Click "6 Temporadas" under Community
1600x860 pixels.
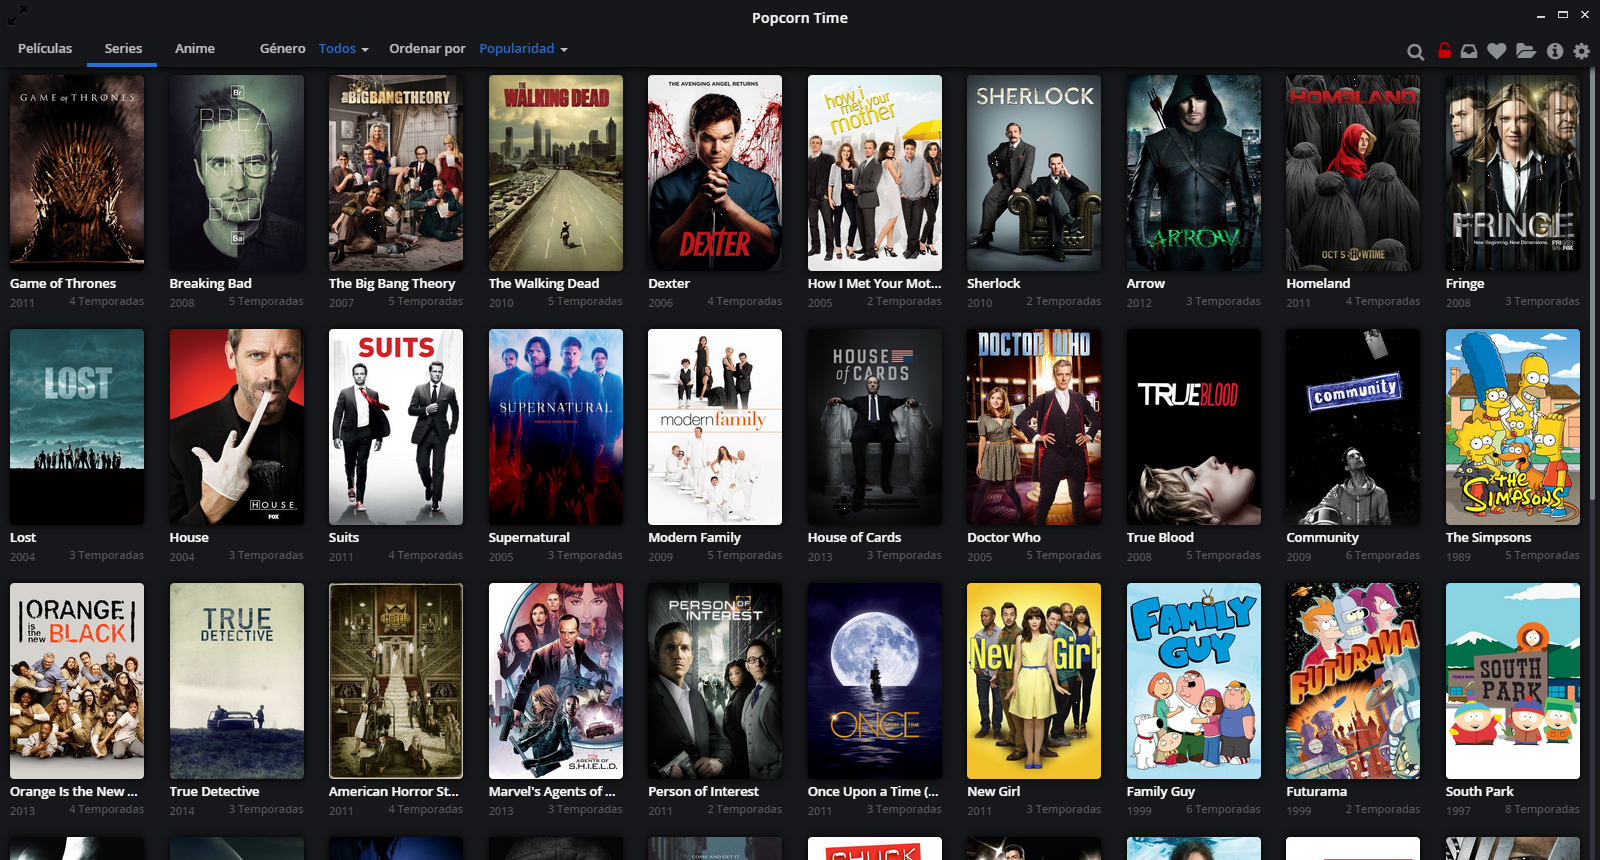click(1383, 555)
